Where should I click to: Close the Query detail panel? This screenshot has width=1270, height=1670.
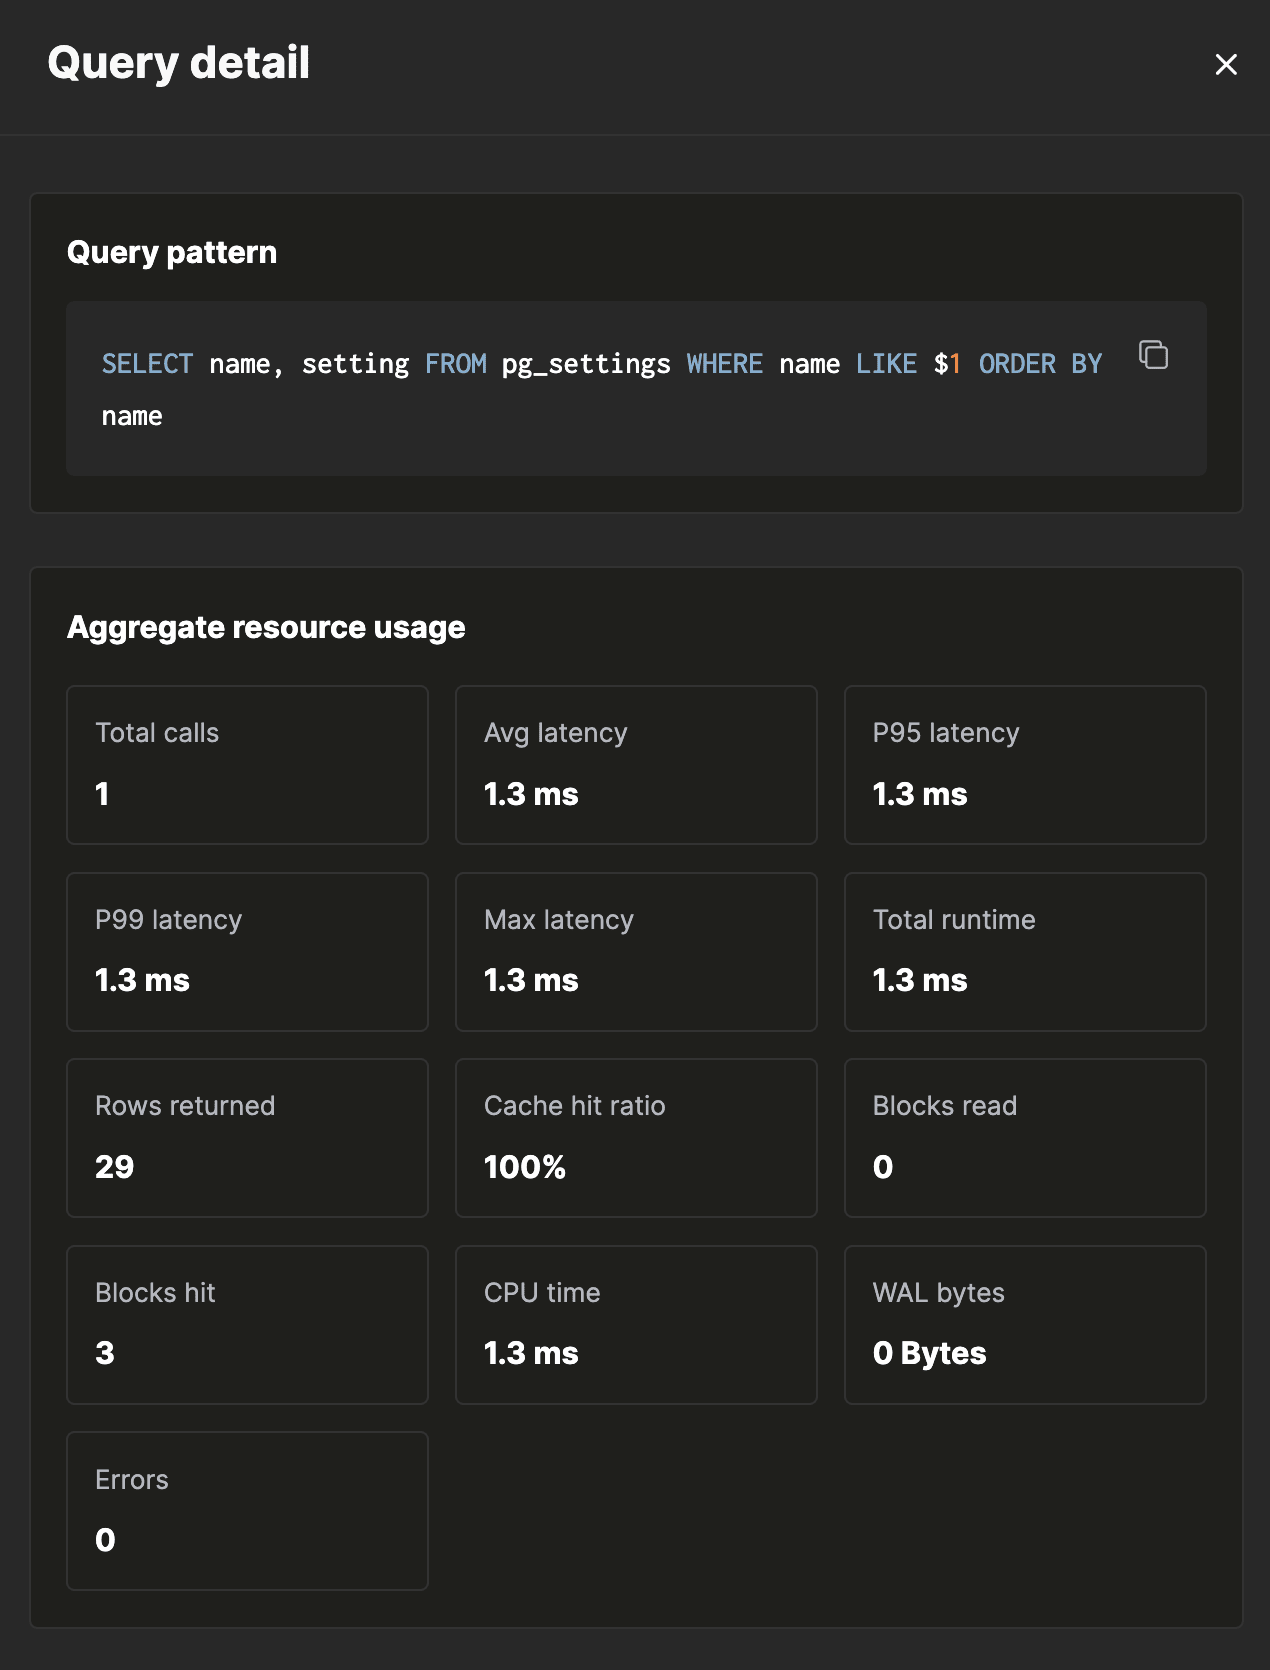(1226, 65)
